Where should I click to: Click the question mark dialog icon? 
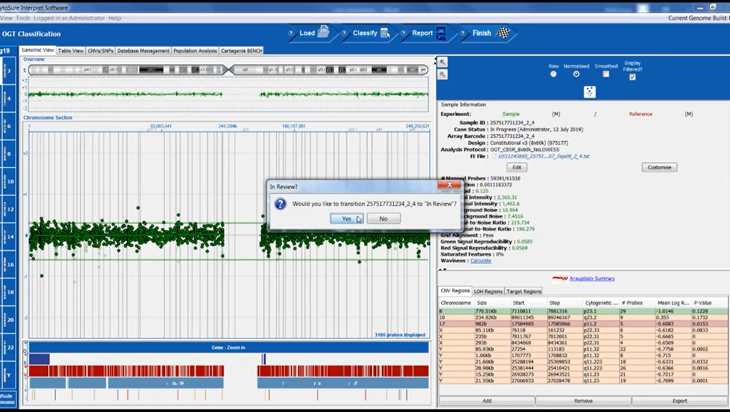coord(280,204)
